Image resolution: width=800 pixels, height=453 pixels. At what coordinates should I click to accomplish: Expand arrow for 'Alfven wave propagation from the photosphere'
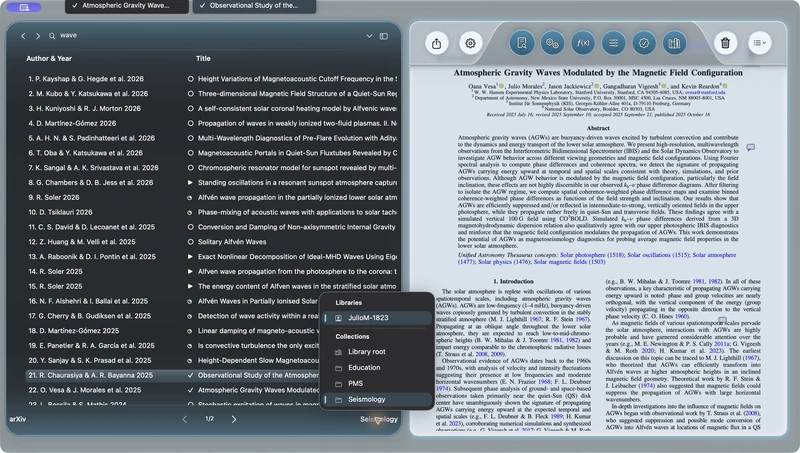(190, 271)
